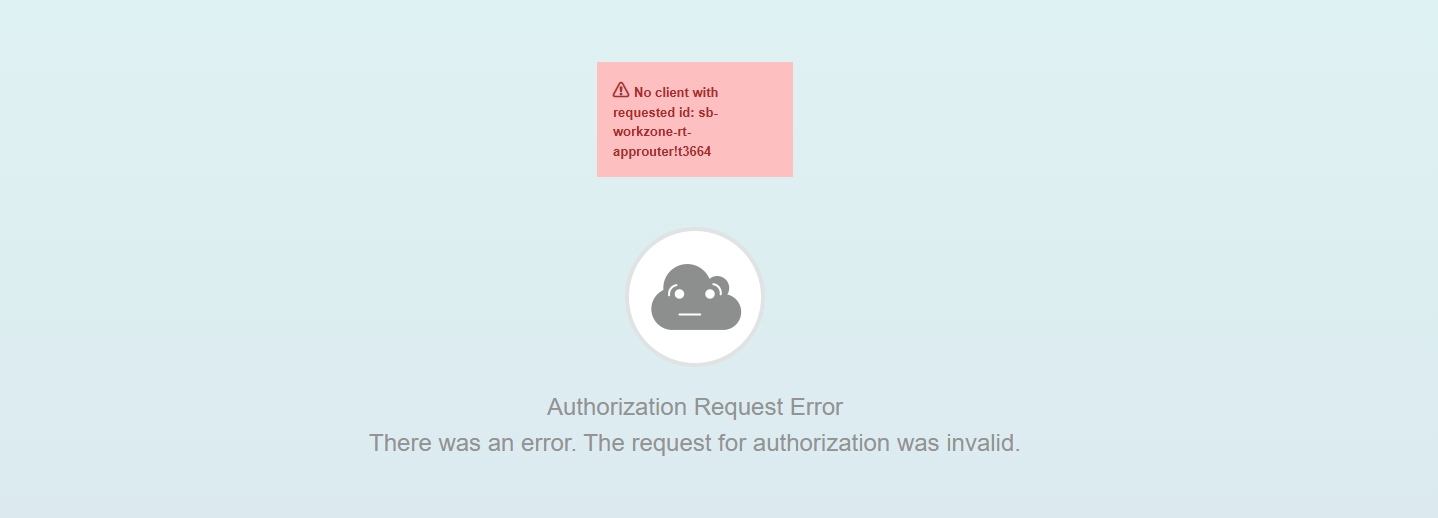Click the sad cloud error icon
Image resolution: width=1438 pixels, height=518 pixels.
[696, 297]
